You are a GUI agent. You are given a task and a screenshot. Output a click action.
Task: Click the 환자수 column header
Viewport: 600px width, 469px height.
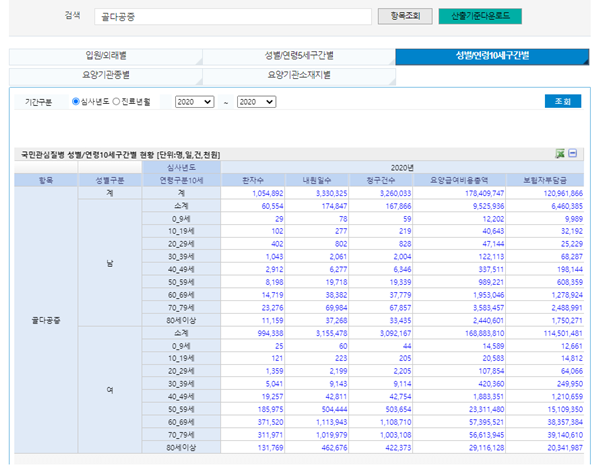tap(253, 180)
